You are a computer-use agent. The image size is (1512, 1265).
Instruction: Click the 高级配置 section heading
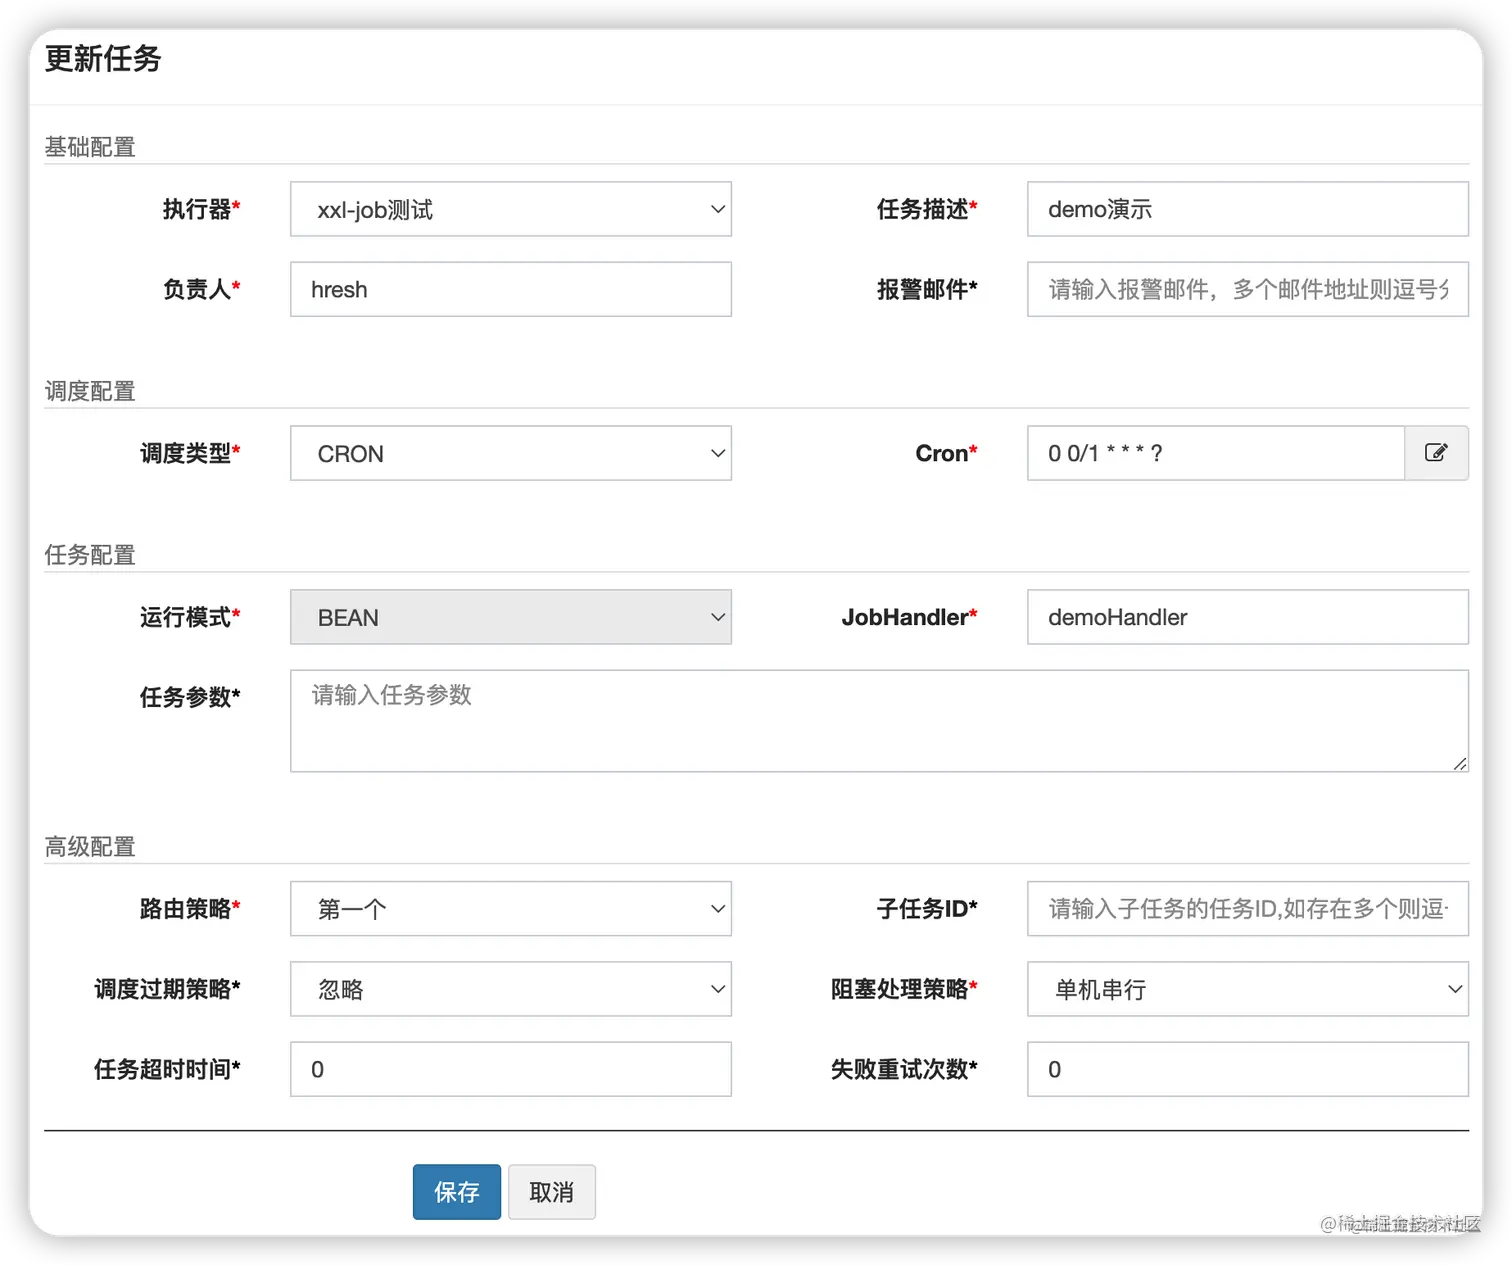(90, 847)
